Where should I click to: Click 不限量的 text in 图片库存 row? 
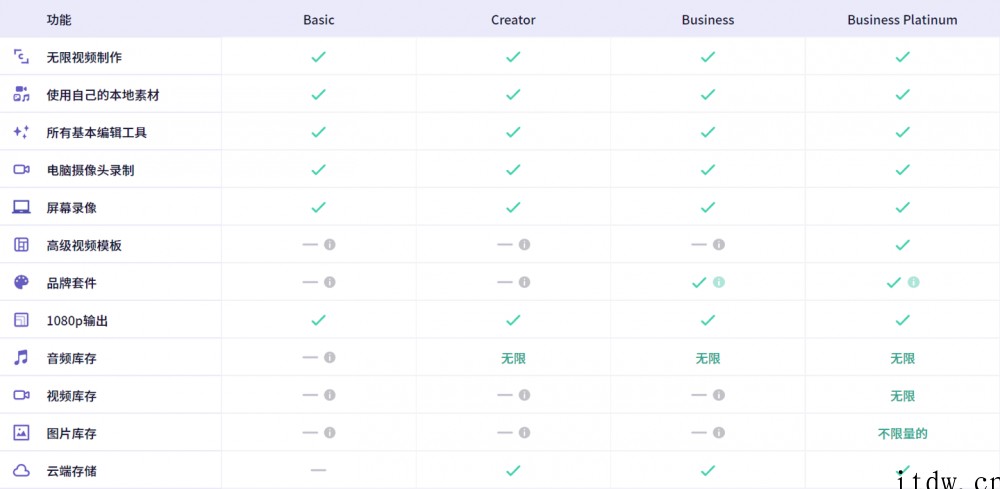point(902,434)
